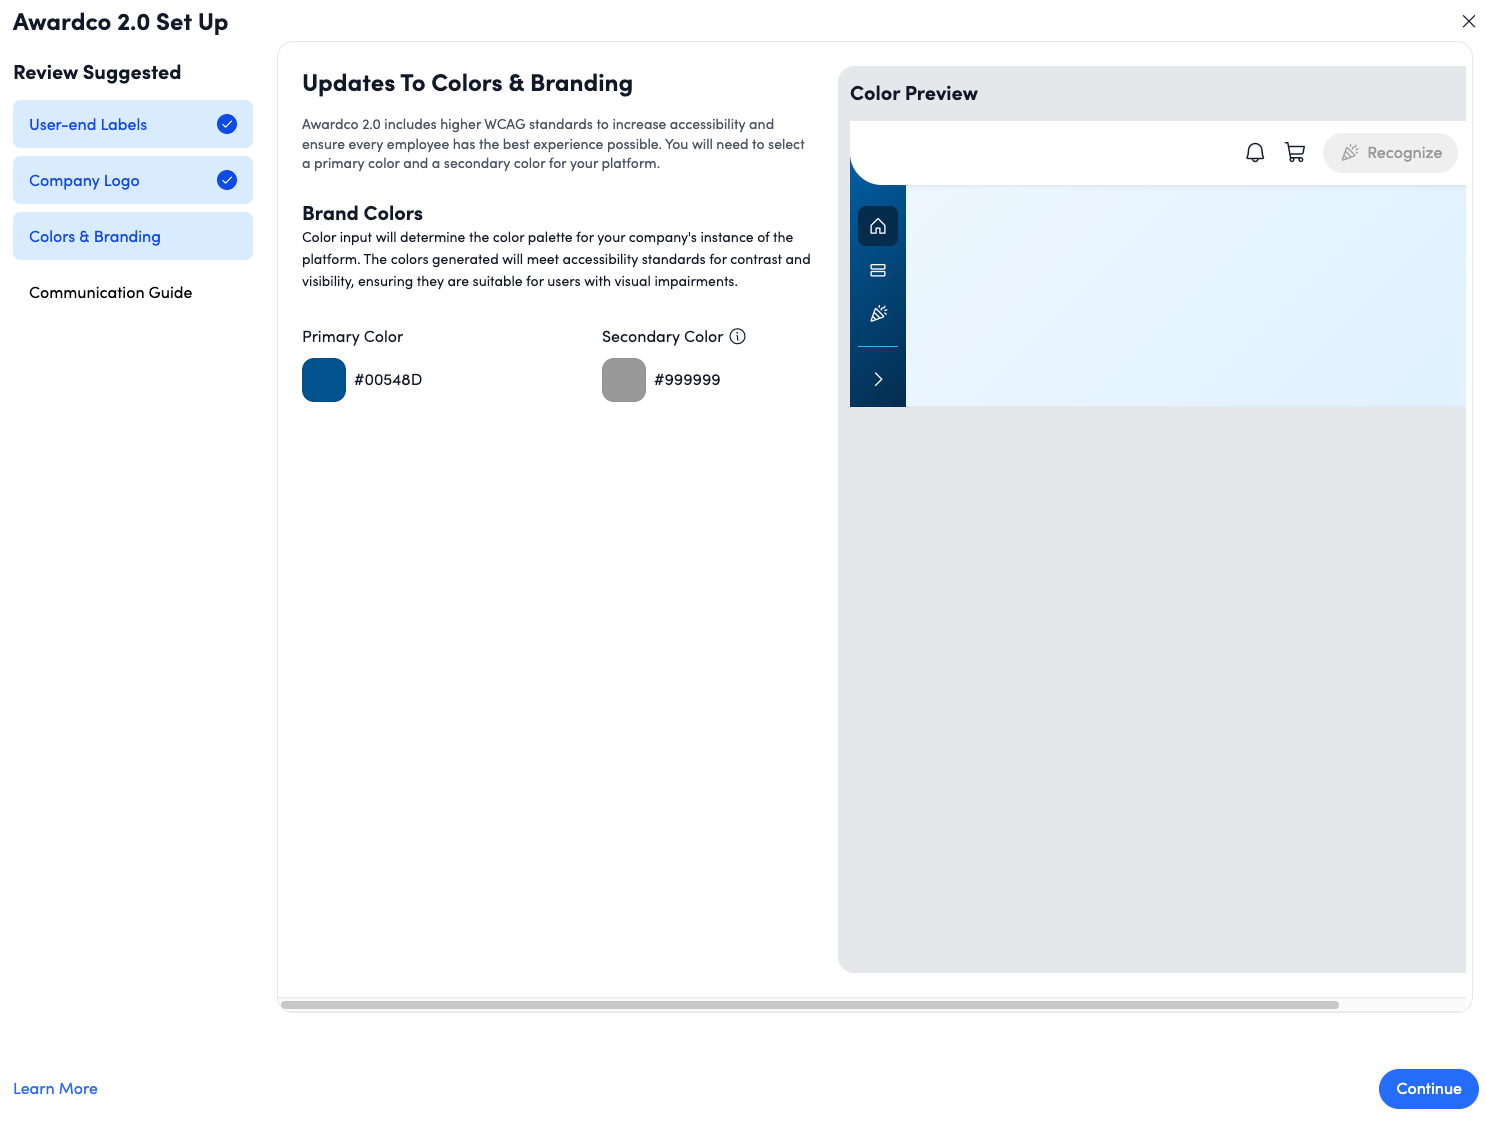
Task: Go to the Company Logo step
Action: tap(84, 181)
